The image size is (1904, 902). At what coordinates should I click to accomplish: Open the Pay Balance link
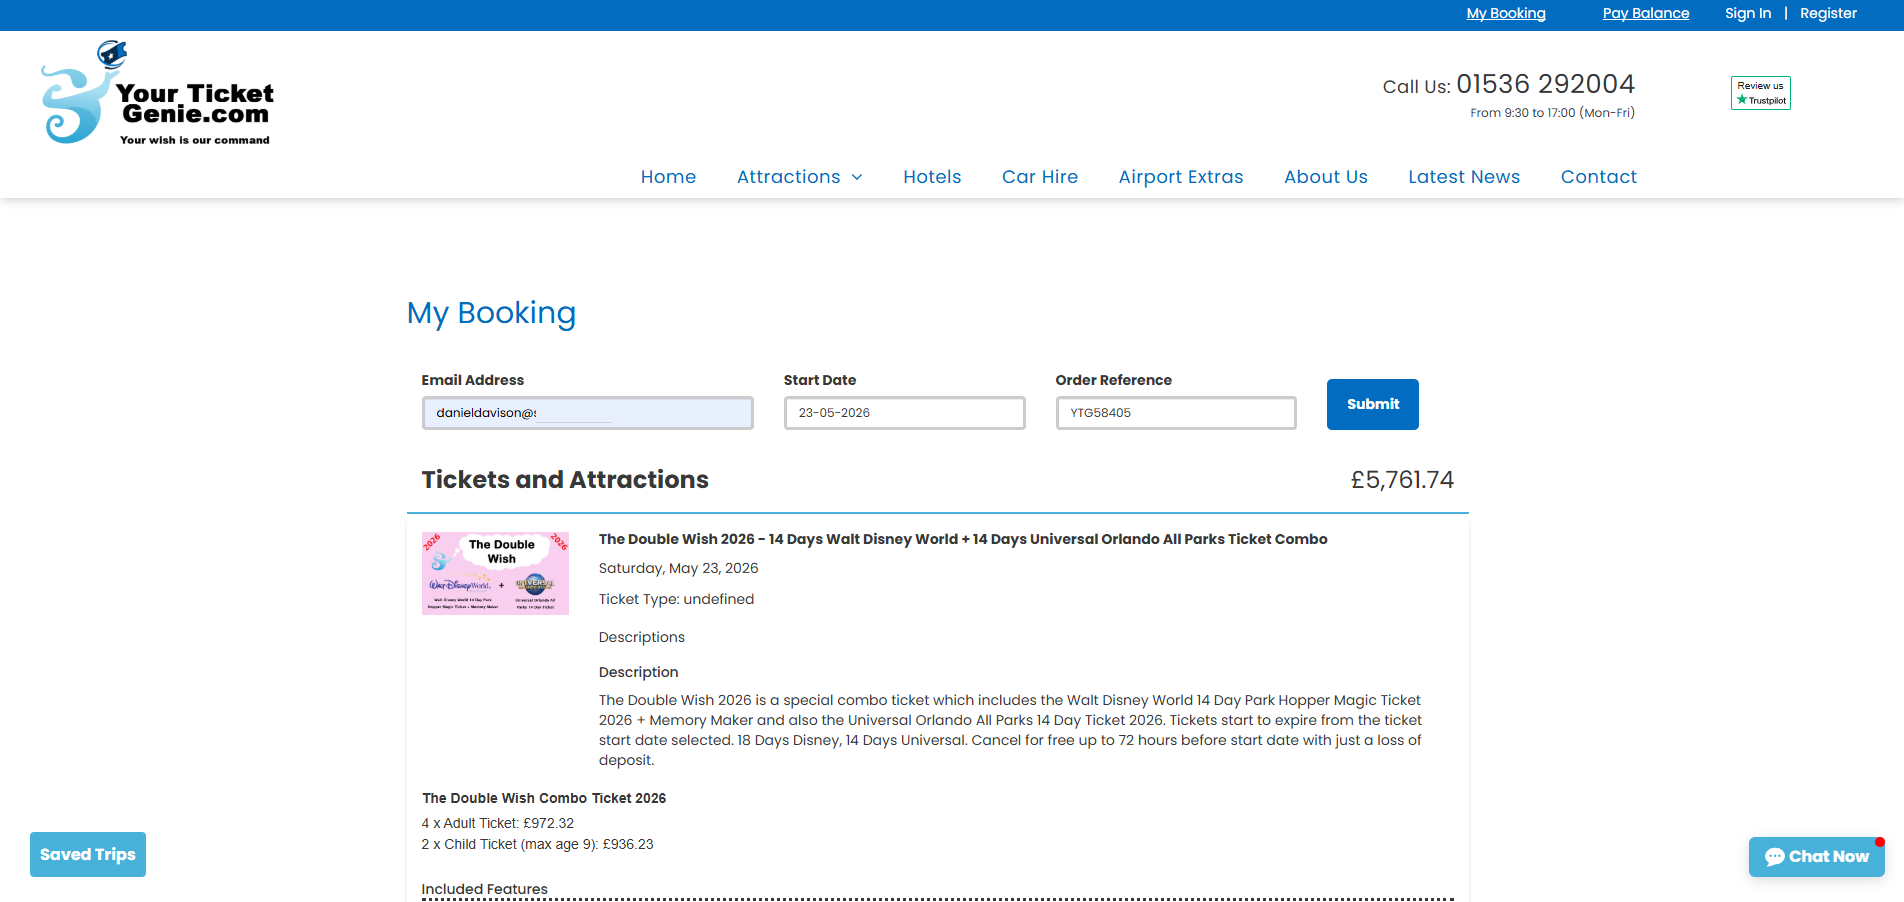click(x=1646, y=14)
